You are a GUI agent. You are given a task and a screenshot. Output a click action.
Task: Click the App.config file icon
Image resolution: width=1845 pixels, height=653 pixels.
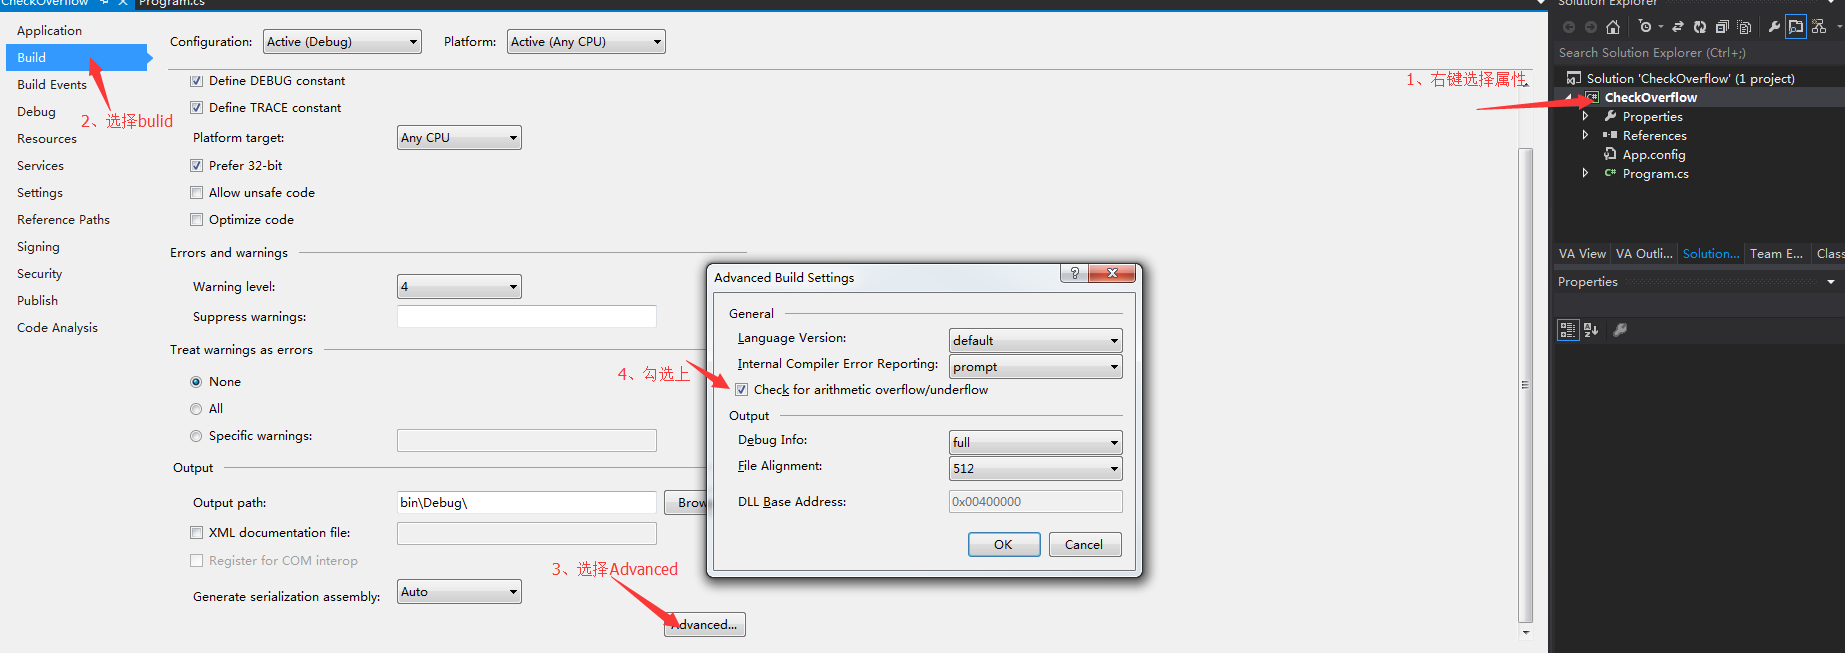1610,154
